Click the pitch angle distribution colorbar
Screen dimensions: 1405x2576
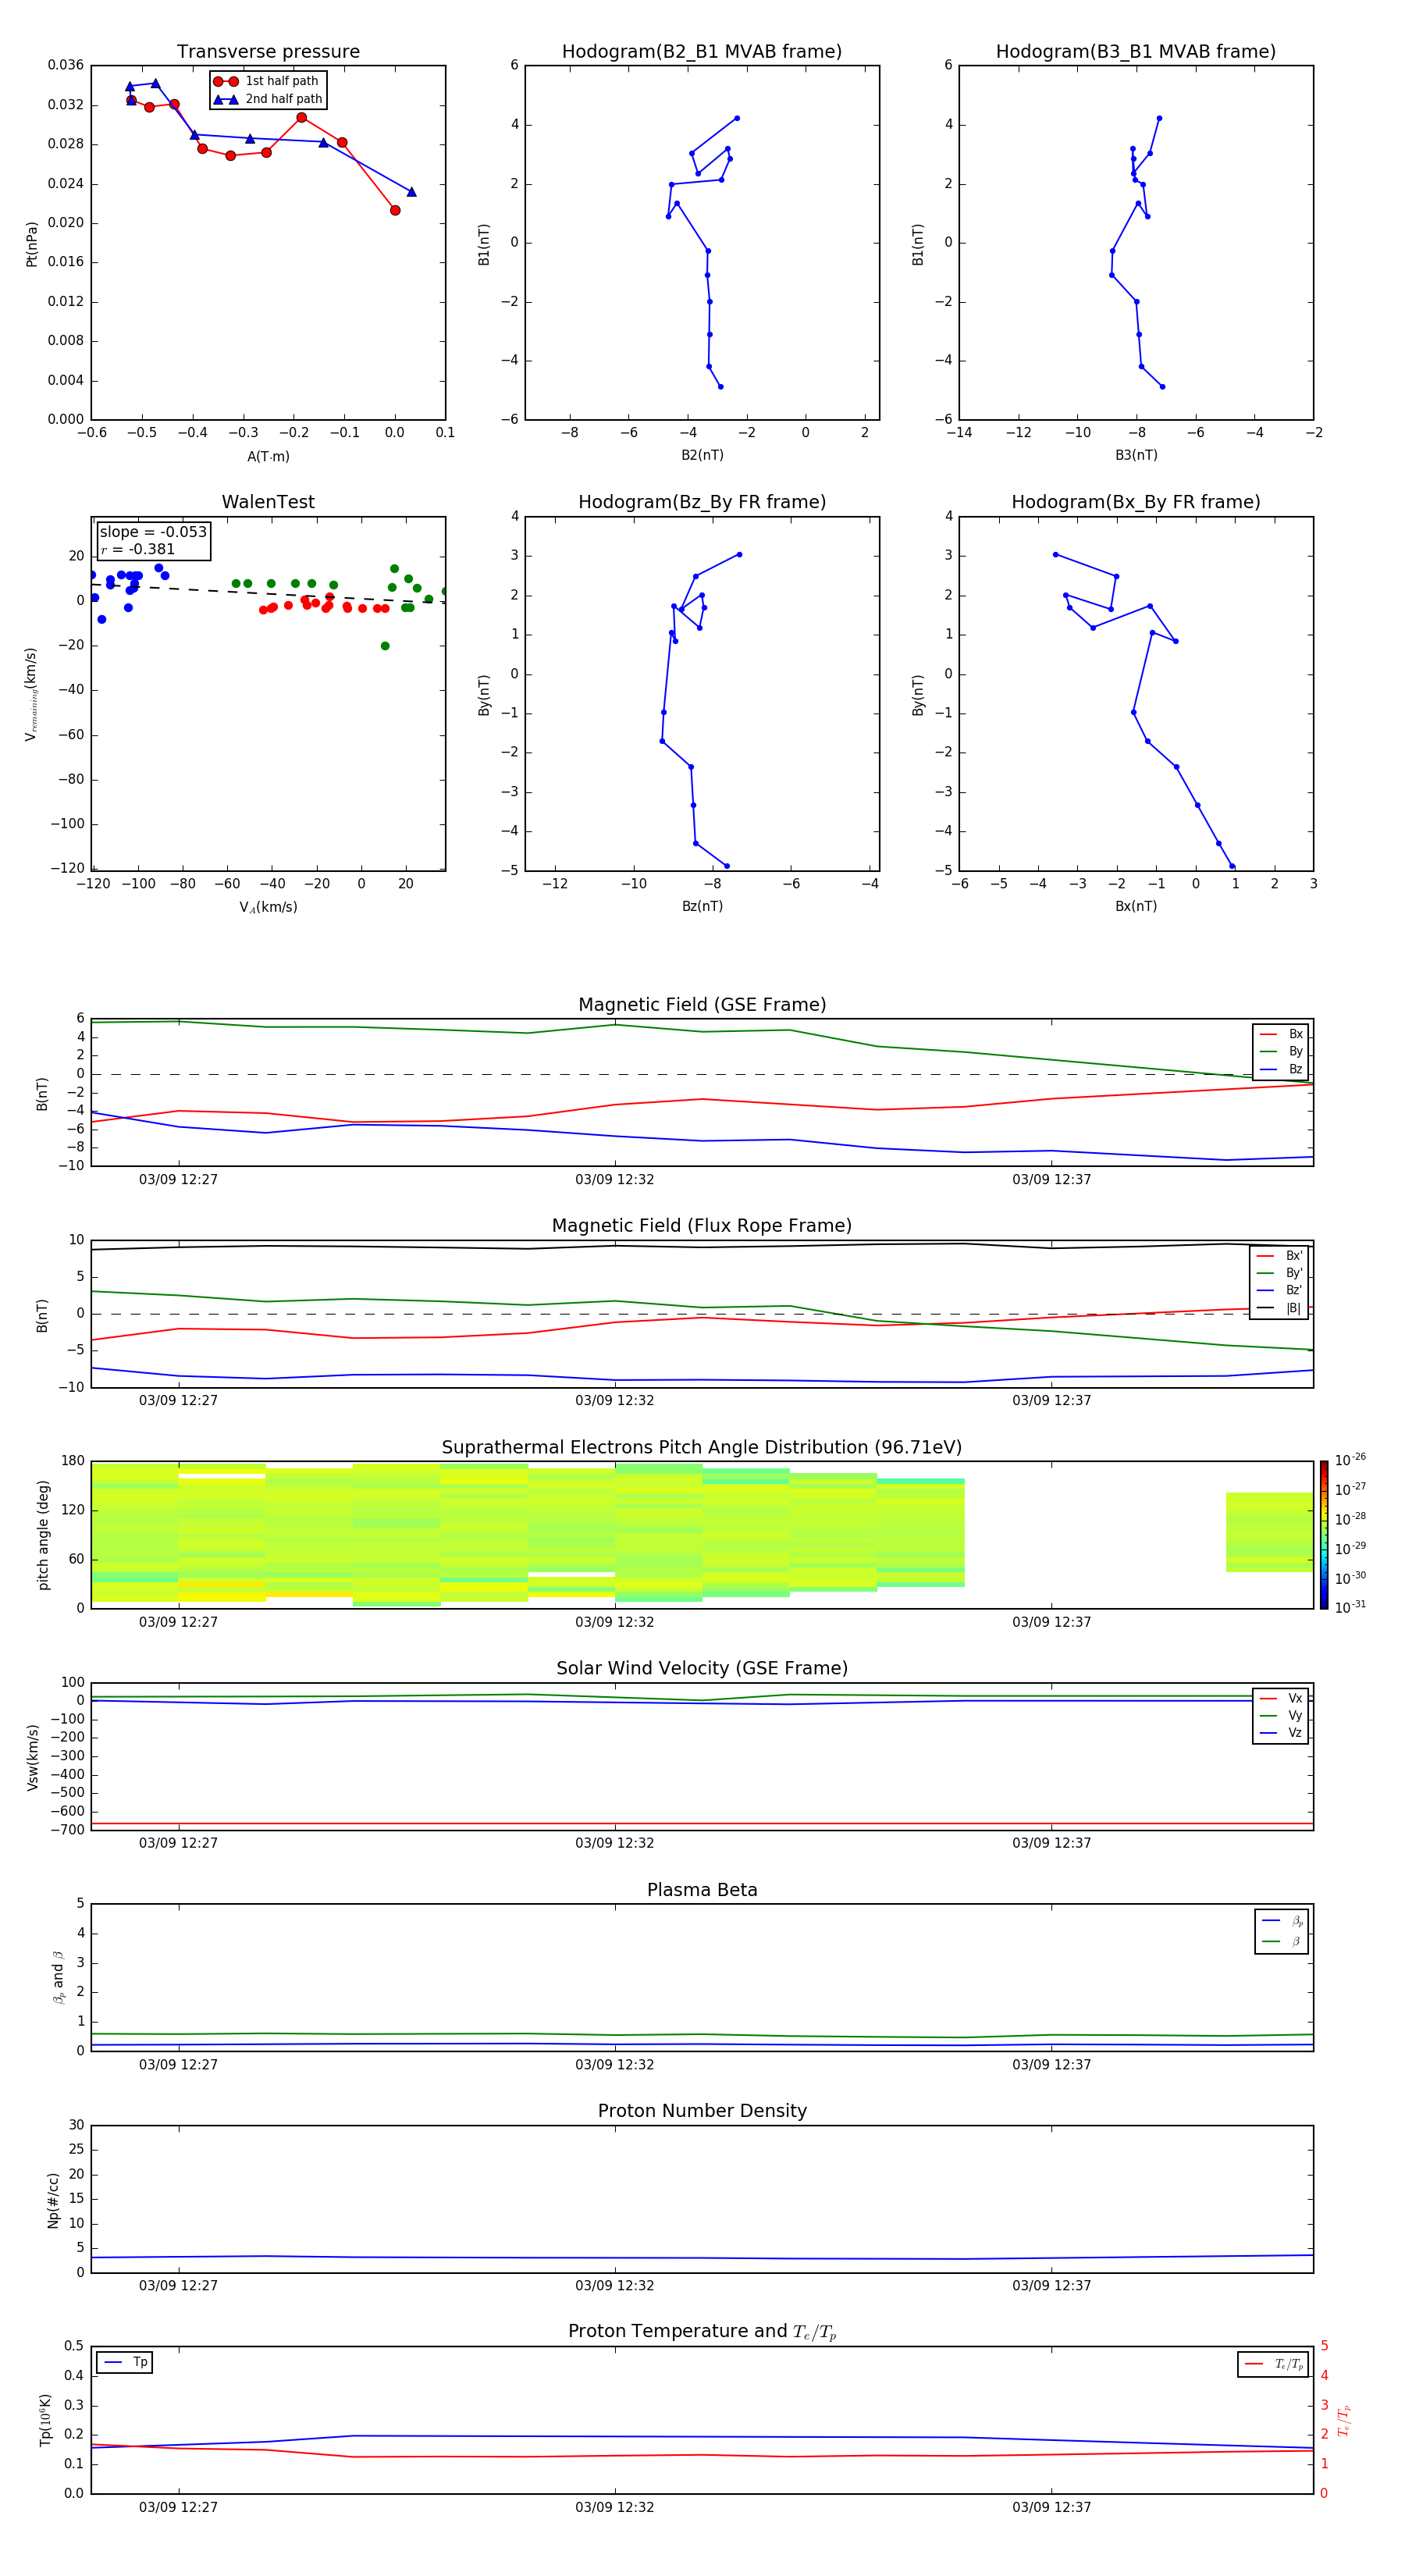click(x=1323, y=1535)
